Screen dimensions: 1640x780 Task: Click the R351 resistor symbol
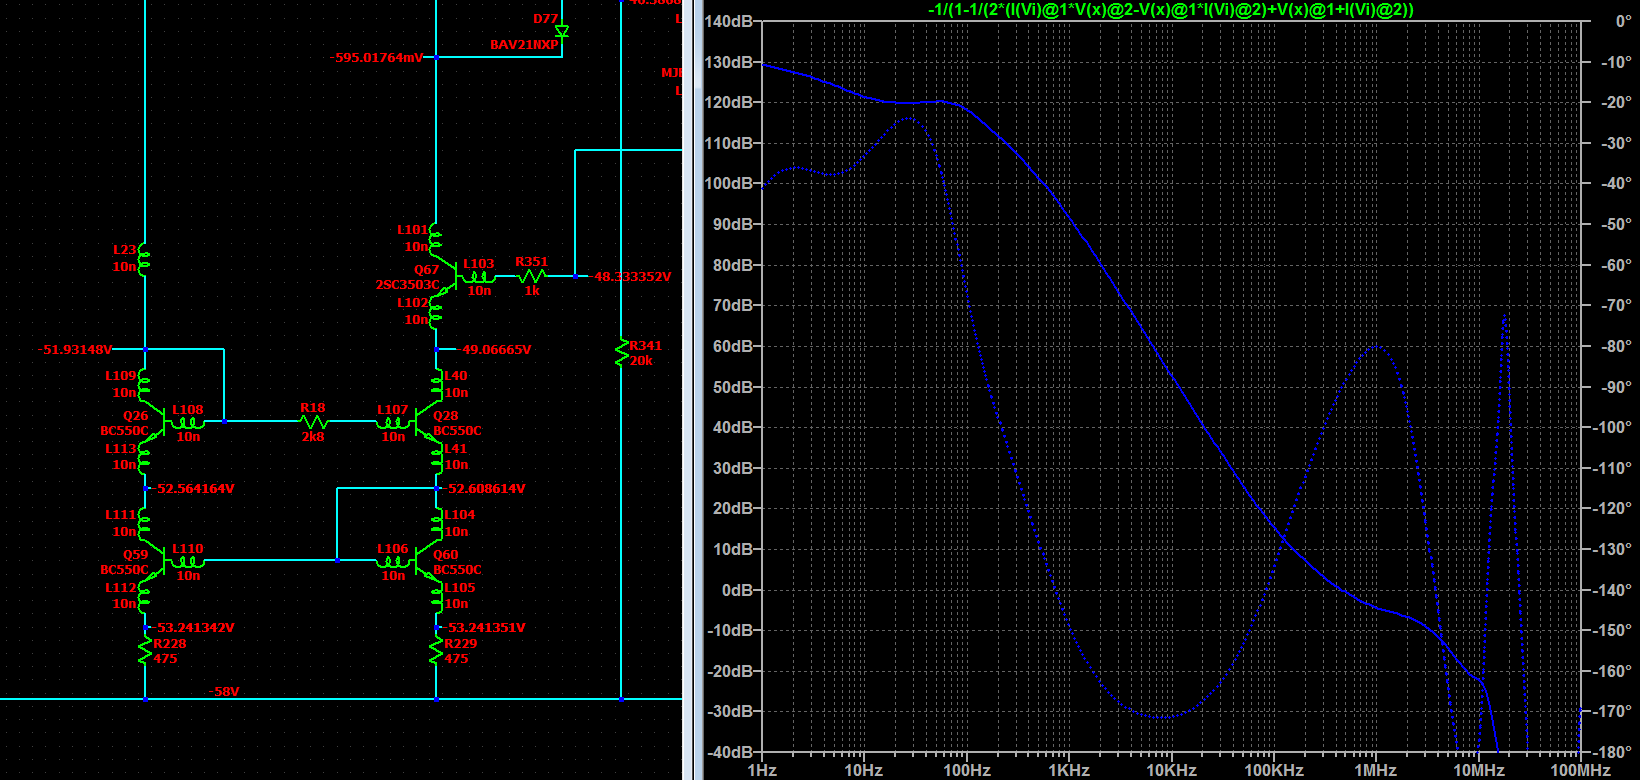click(x=531, y=276)
